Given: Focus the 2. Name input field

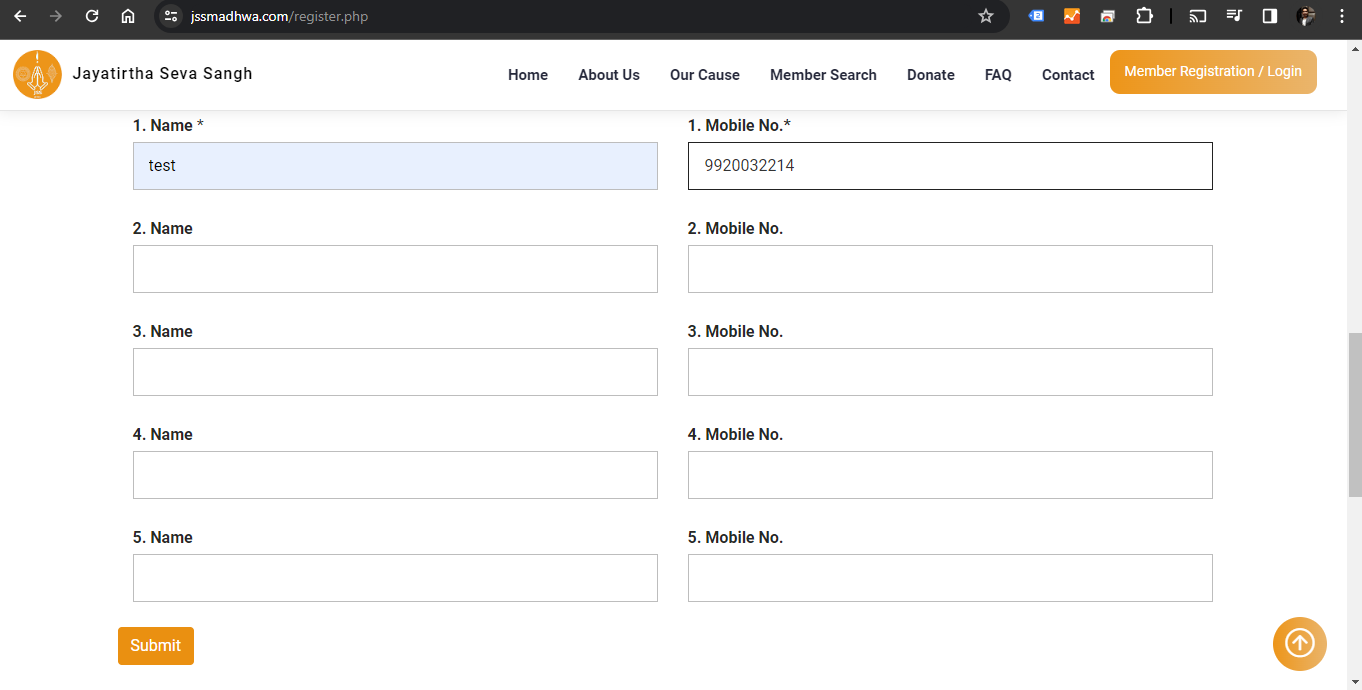Looking at the screenshot, I should (395, 269).
